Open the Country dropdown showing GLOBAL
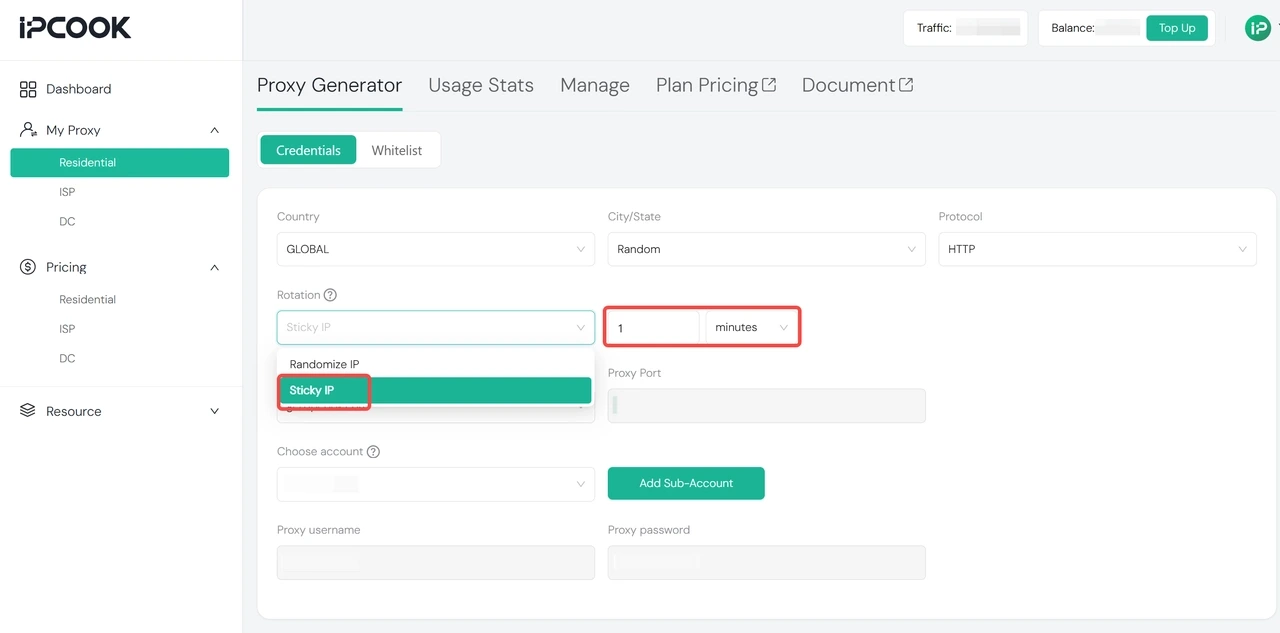 point(435,249)
